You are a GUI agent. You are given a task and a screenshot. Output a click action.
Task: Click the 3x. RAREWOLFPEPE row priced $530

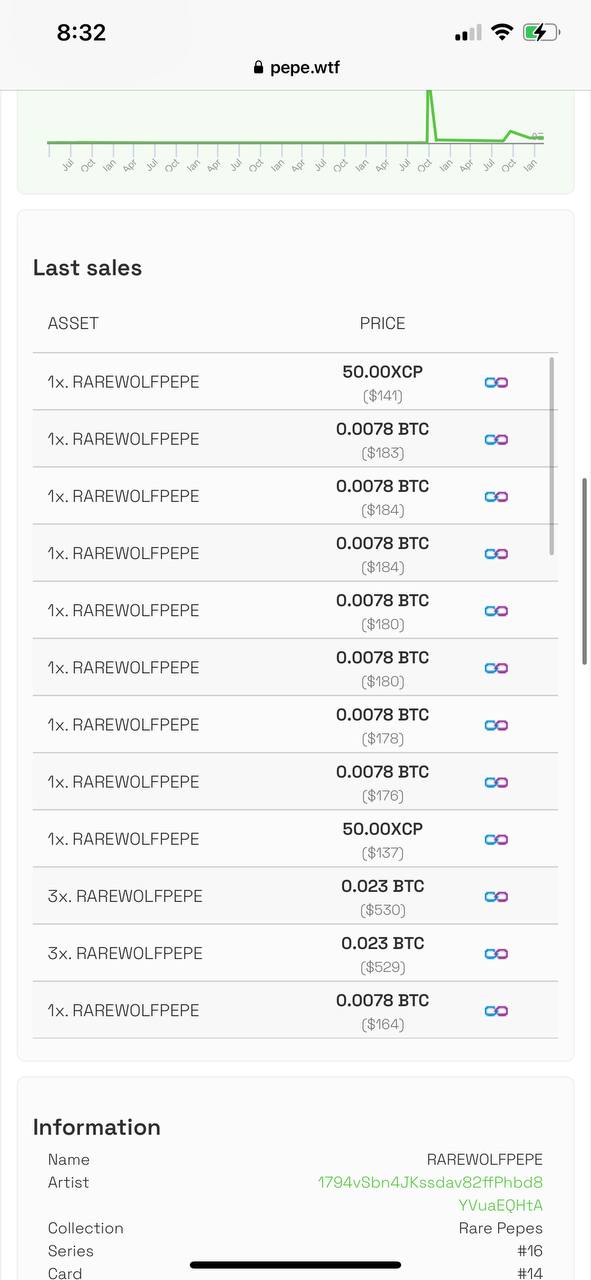pos(295,896)
